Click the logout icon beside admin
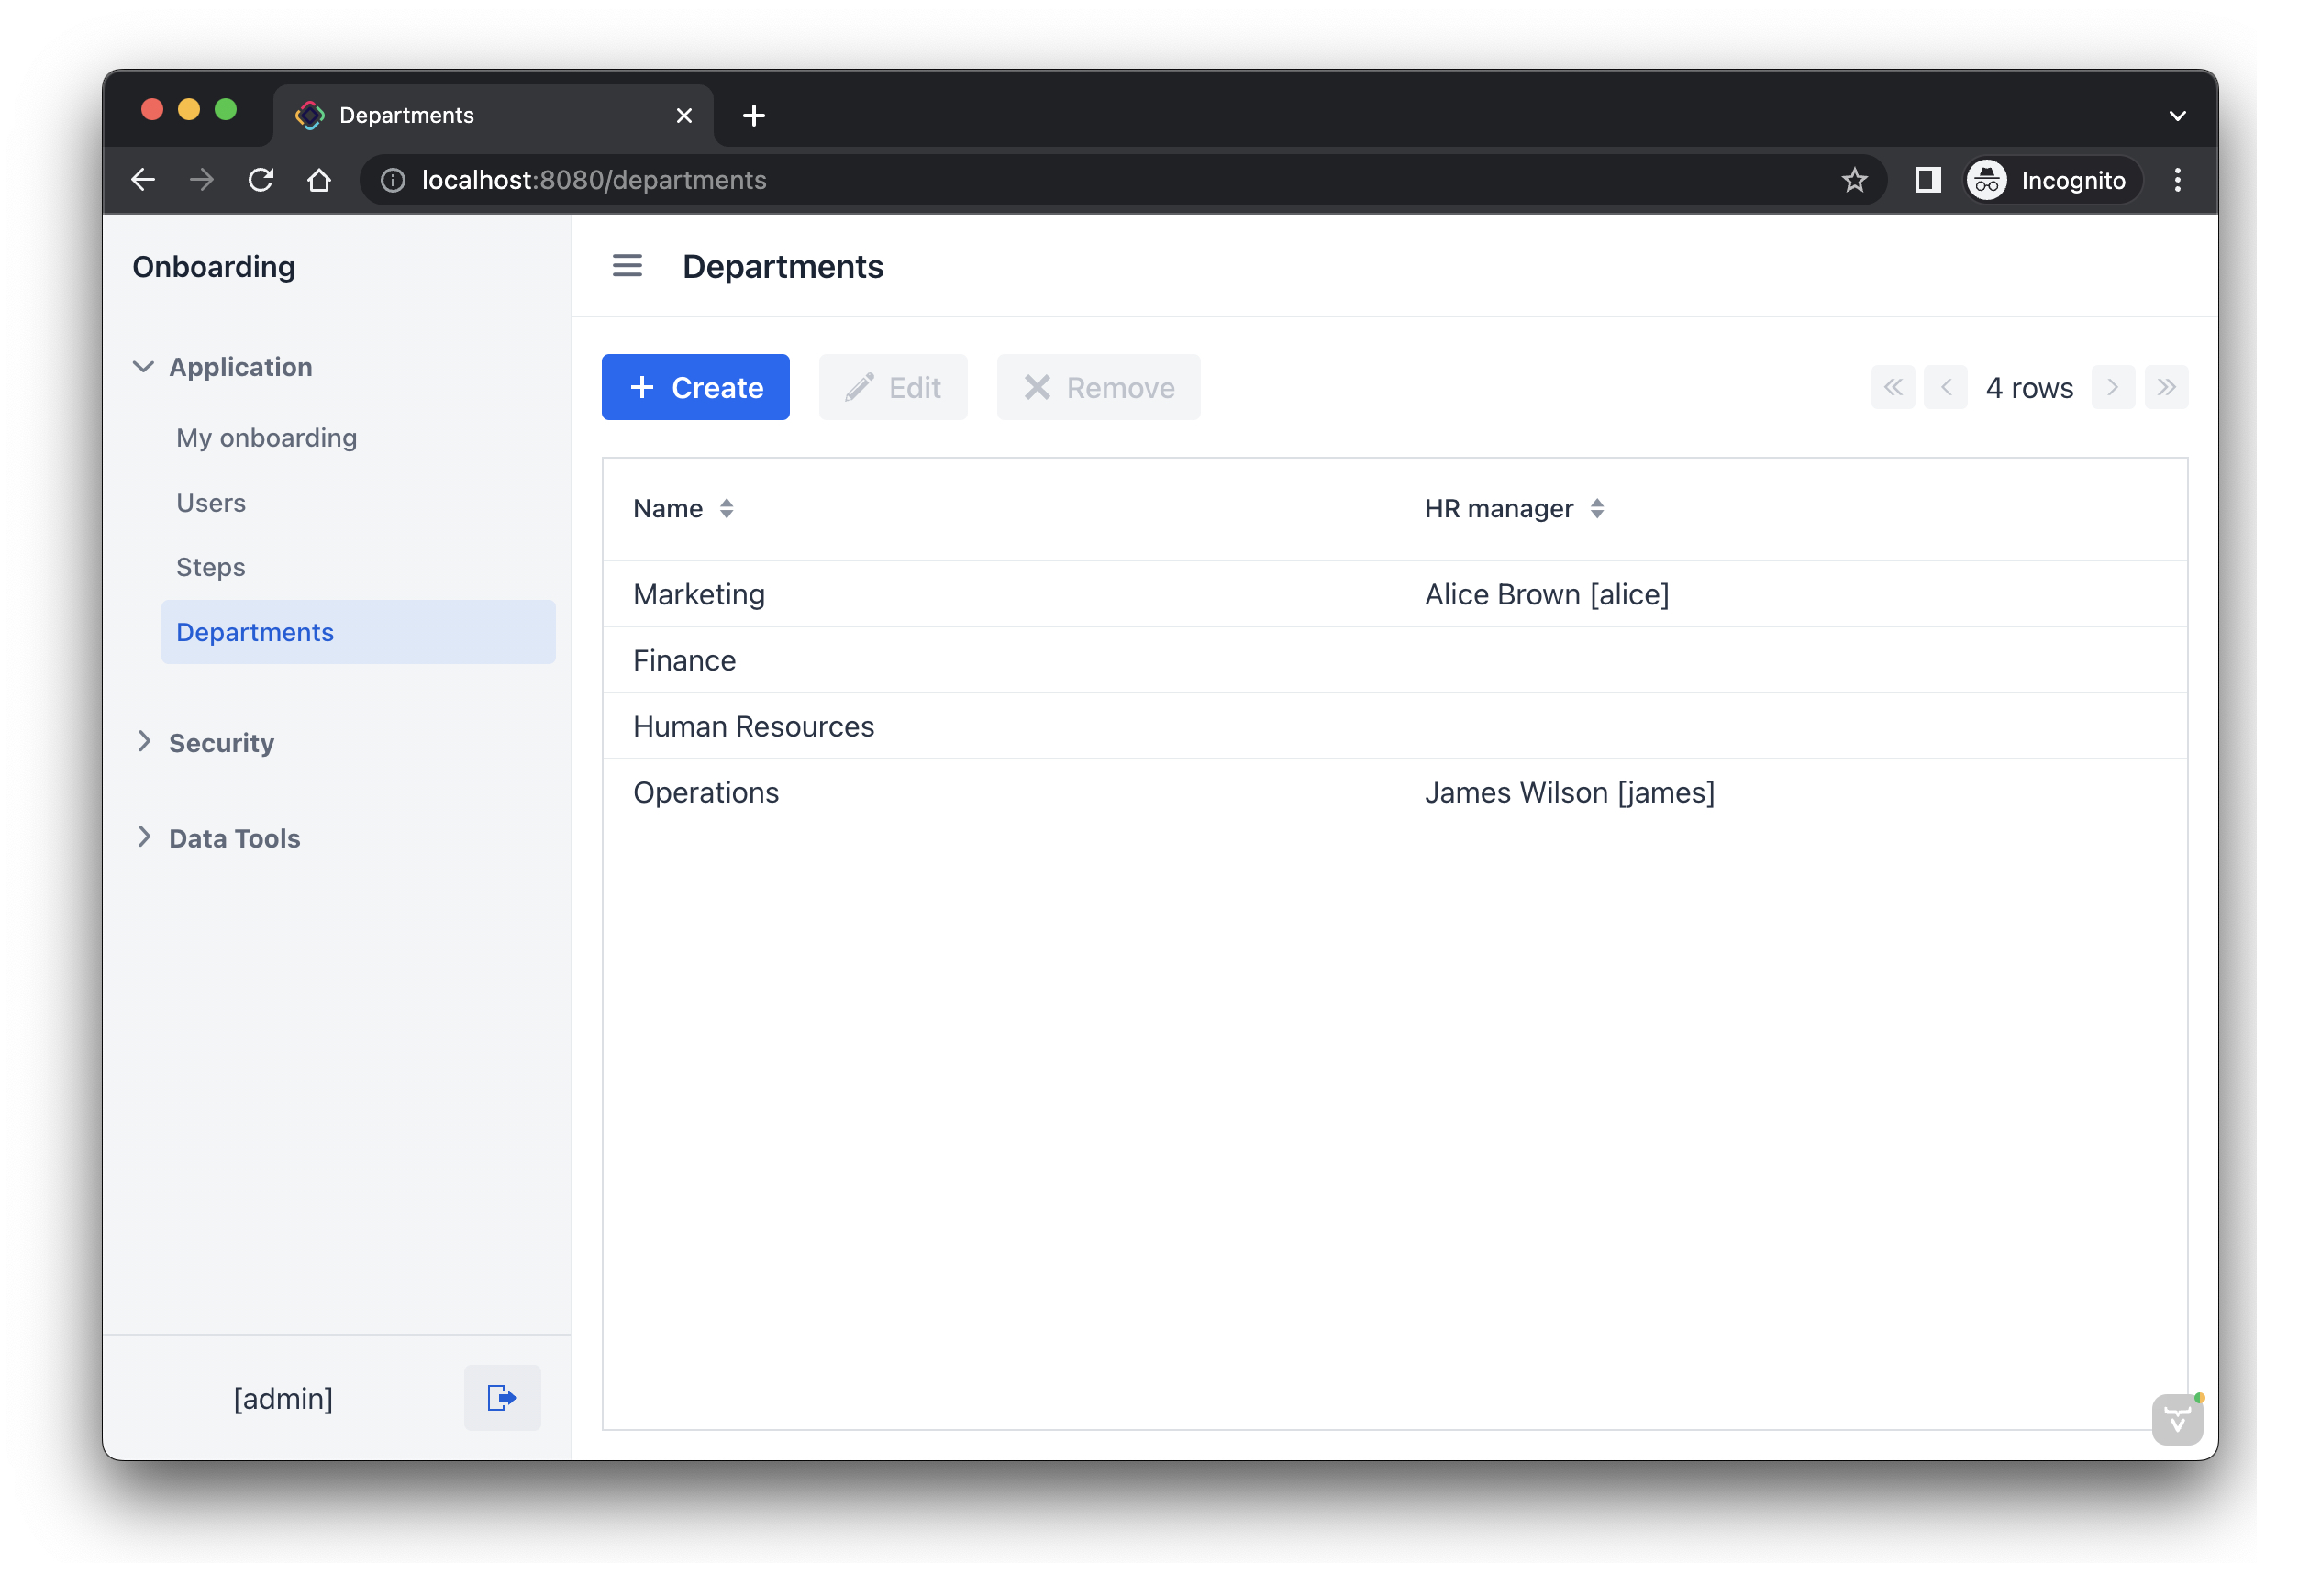 [x=501, y=1397]
